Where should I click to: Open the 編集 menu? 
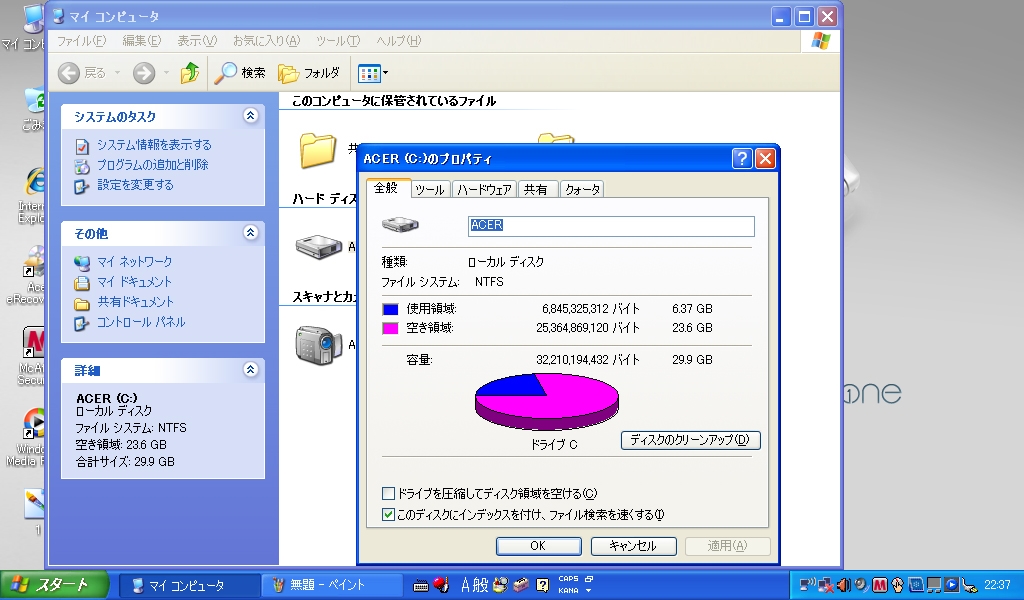point(142,41)
